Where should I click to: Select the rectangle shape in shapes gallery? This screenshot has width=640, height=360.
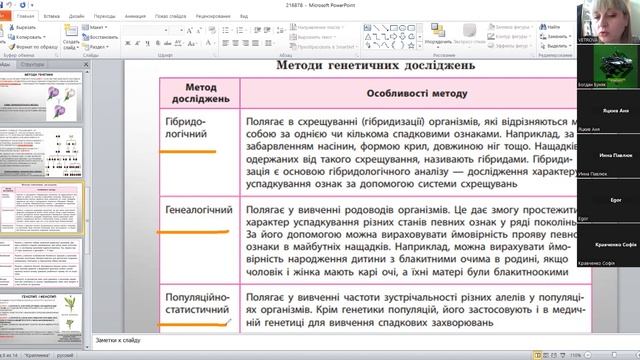[393, 28]
